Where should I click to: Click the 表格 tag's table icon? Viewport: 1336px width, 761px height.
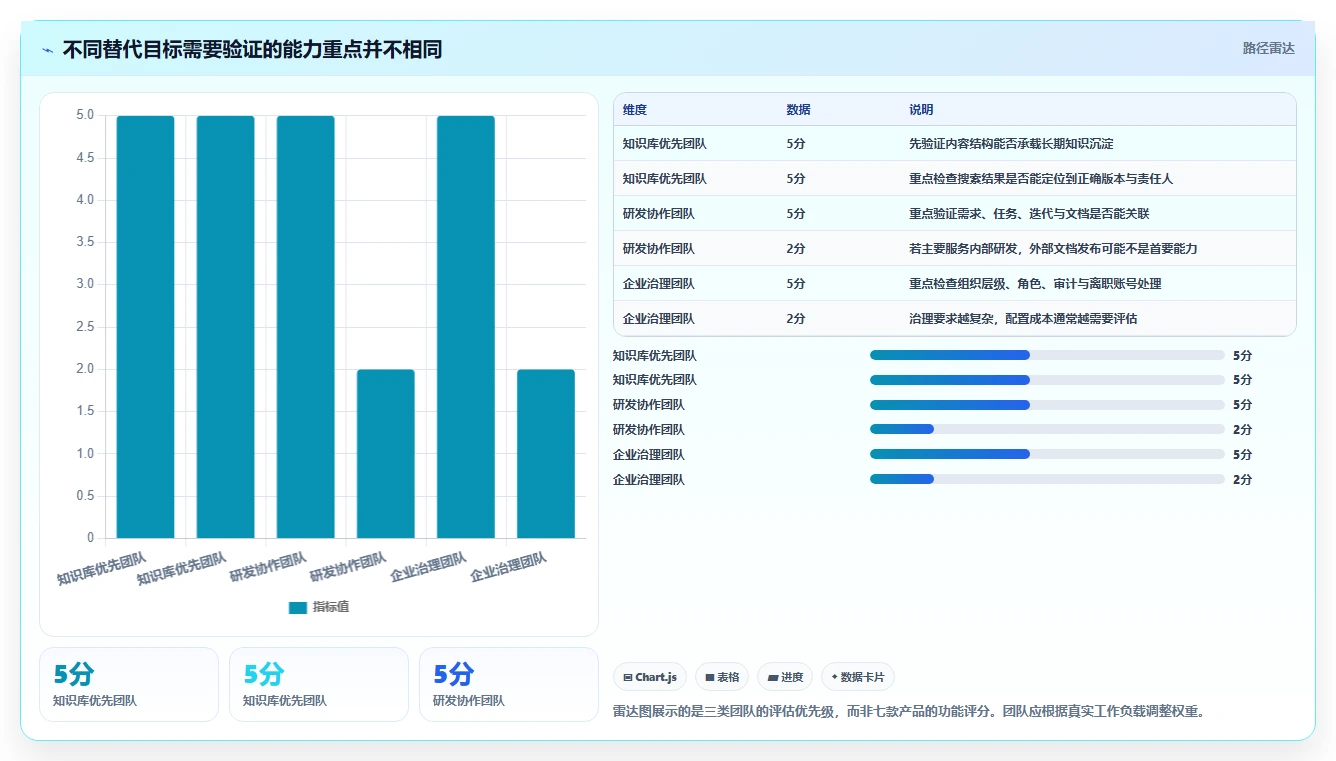(710, 677)
